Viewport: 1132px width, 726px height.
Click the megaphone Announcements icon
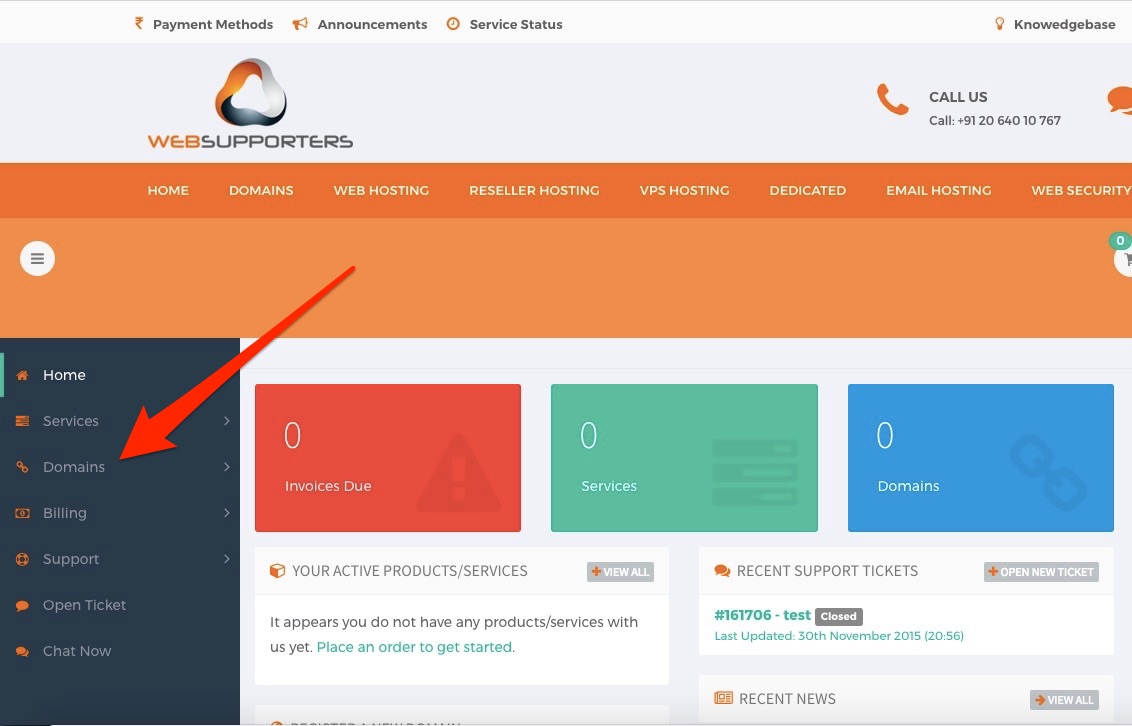click(x=300, y=24)
